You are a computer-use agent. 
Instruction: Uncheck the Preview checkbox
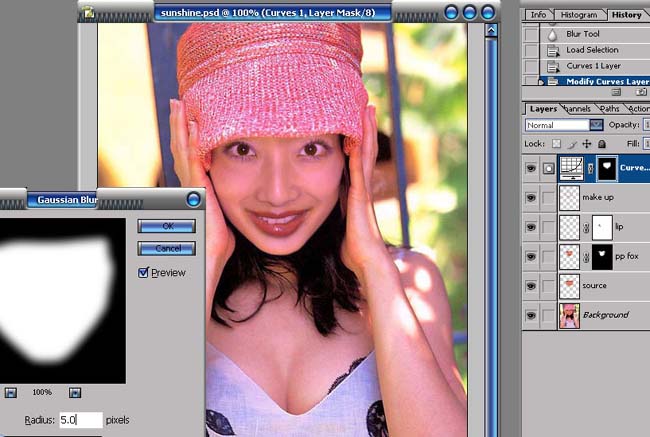point(144,272)
